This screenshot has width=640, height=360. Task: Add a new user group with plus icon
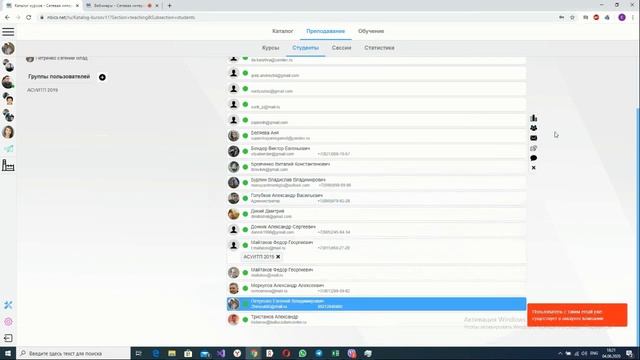coord(102,77)
